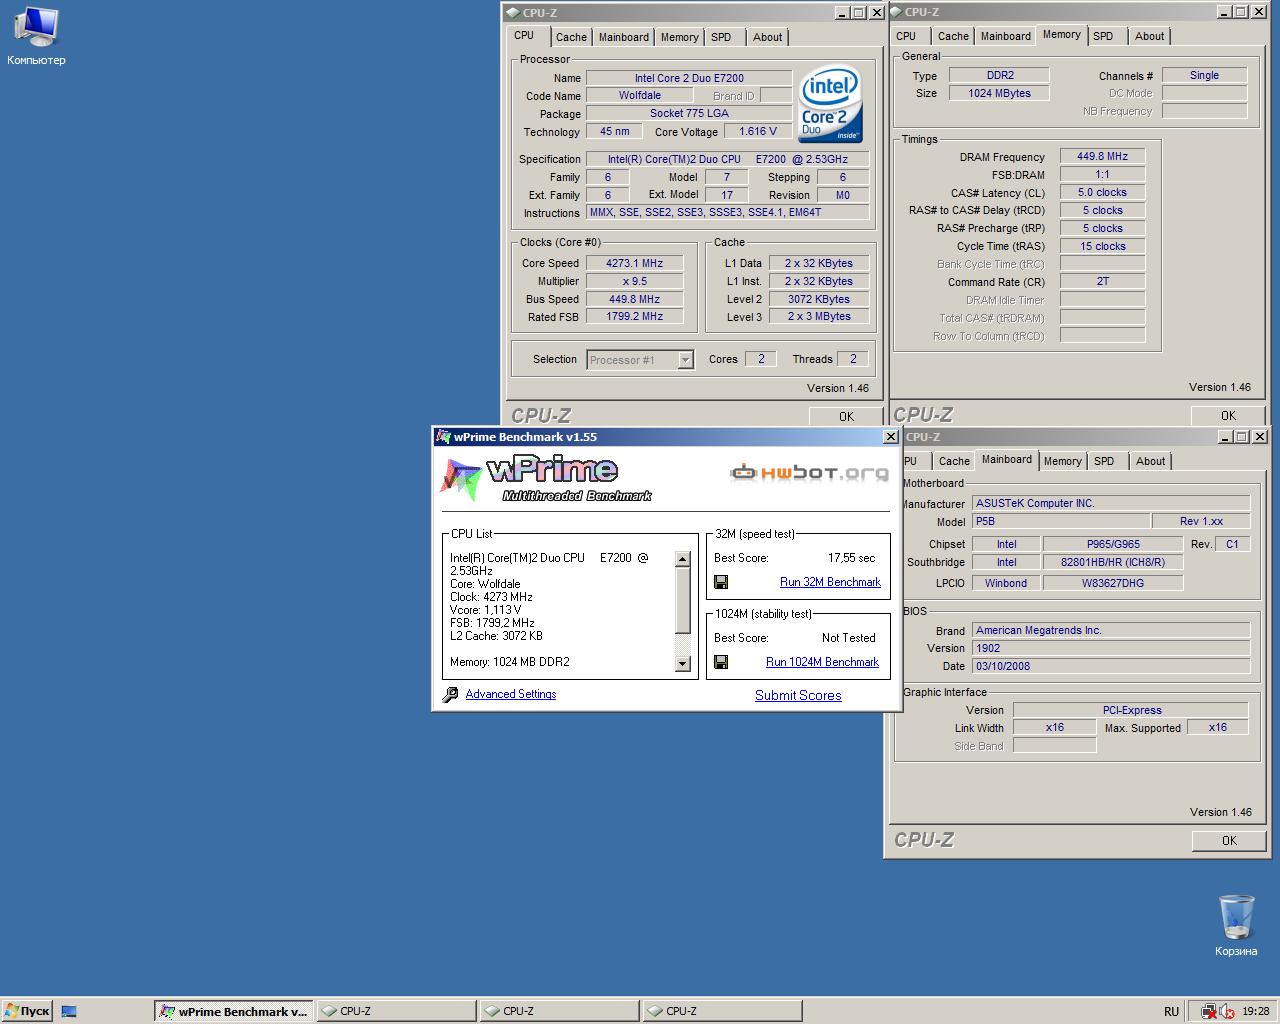Screen dimensions: 1280x1024
Task: Click the processor Name field "Intel Core 2 Duo E7200"
Action: pyautogui.click(x=689, y=78)
